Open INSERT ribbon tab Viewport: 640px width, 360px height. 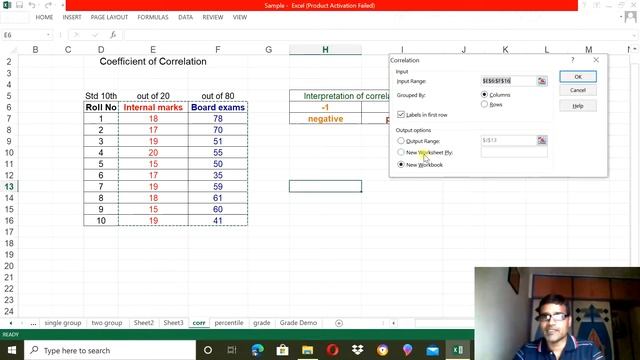point(72,17)
